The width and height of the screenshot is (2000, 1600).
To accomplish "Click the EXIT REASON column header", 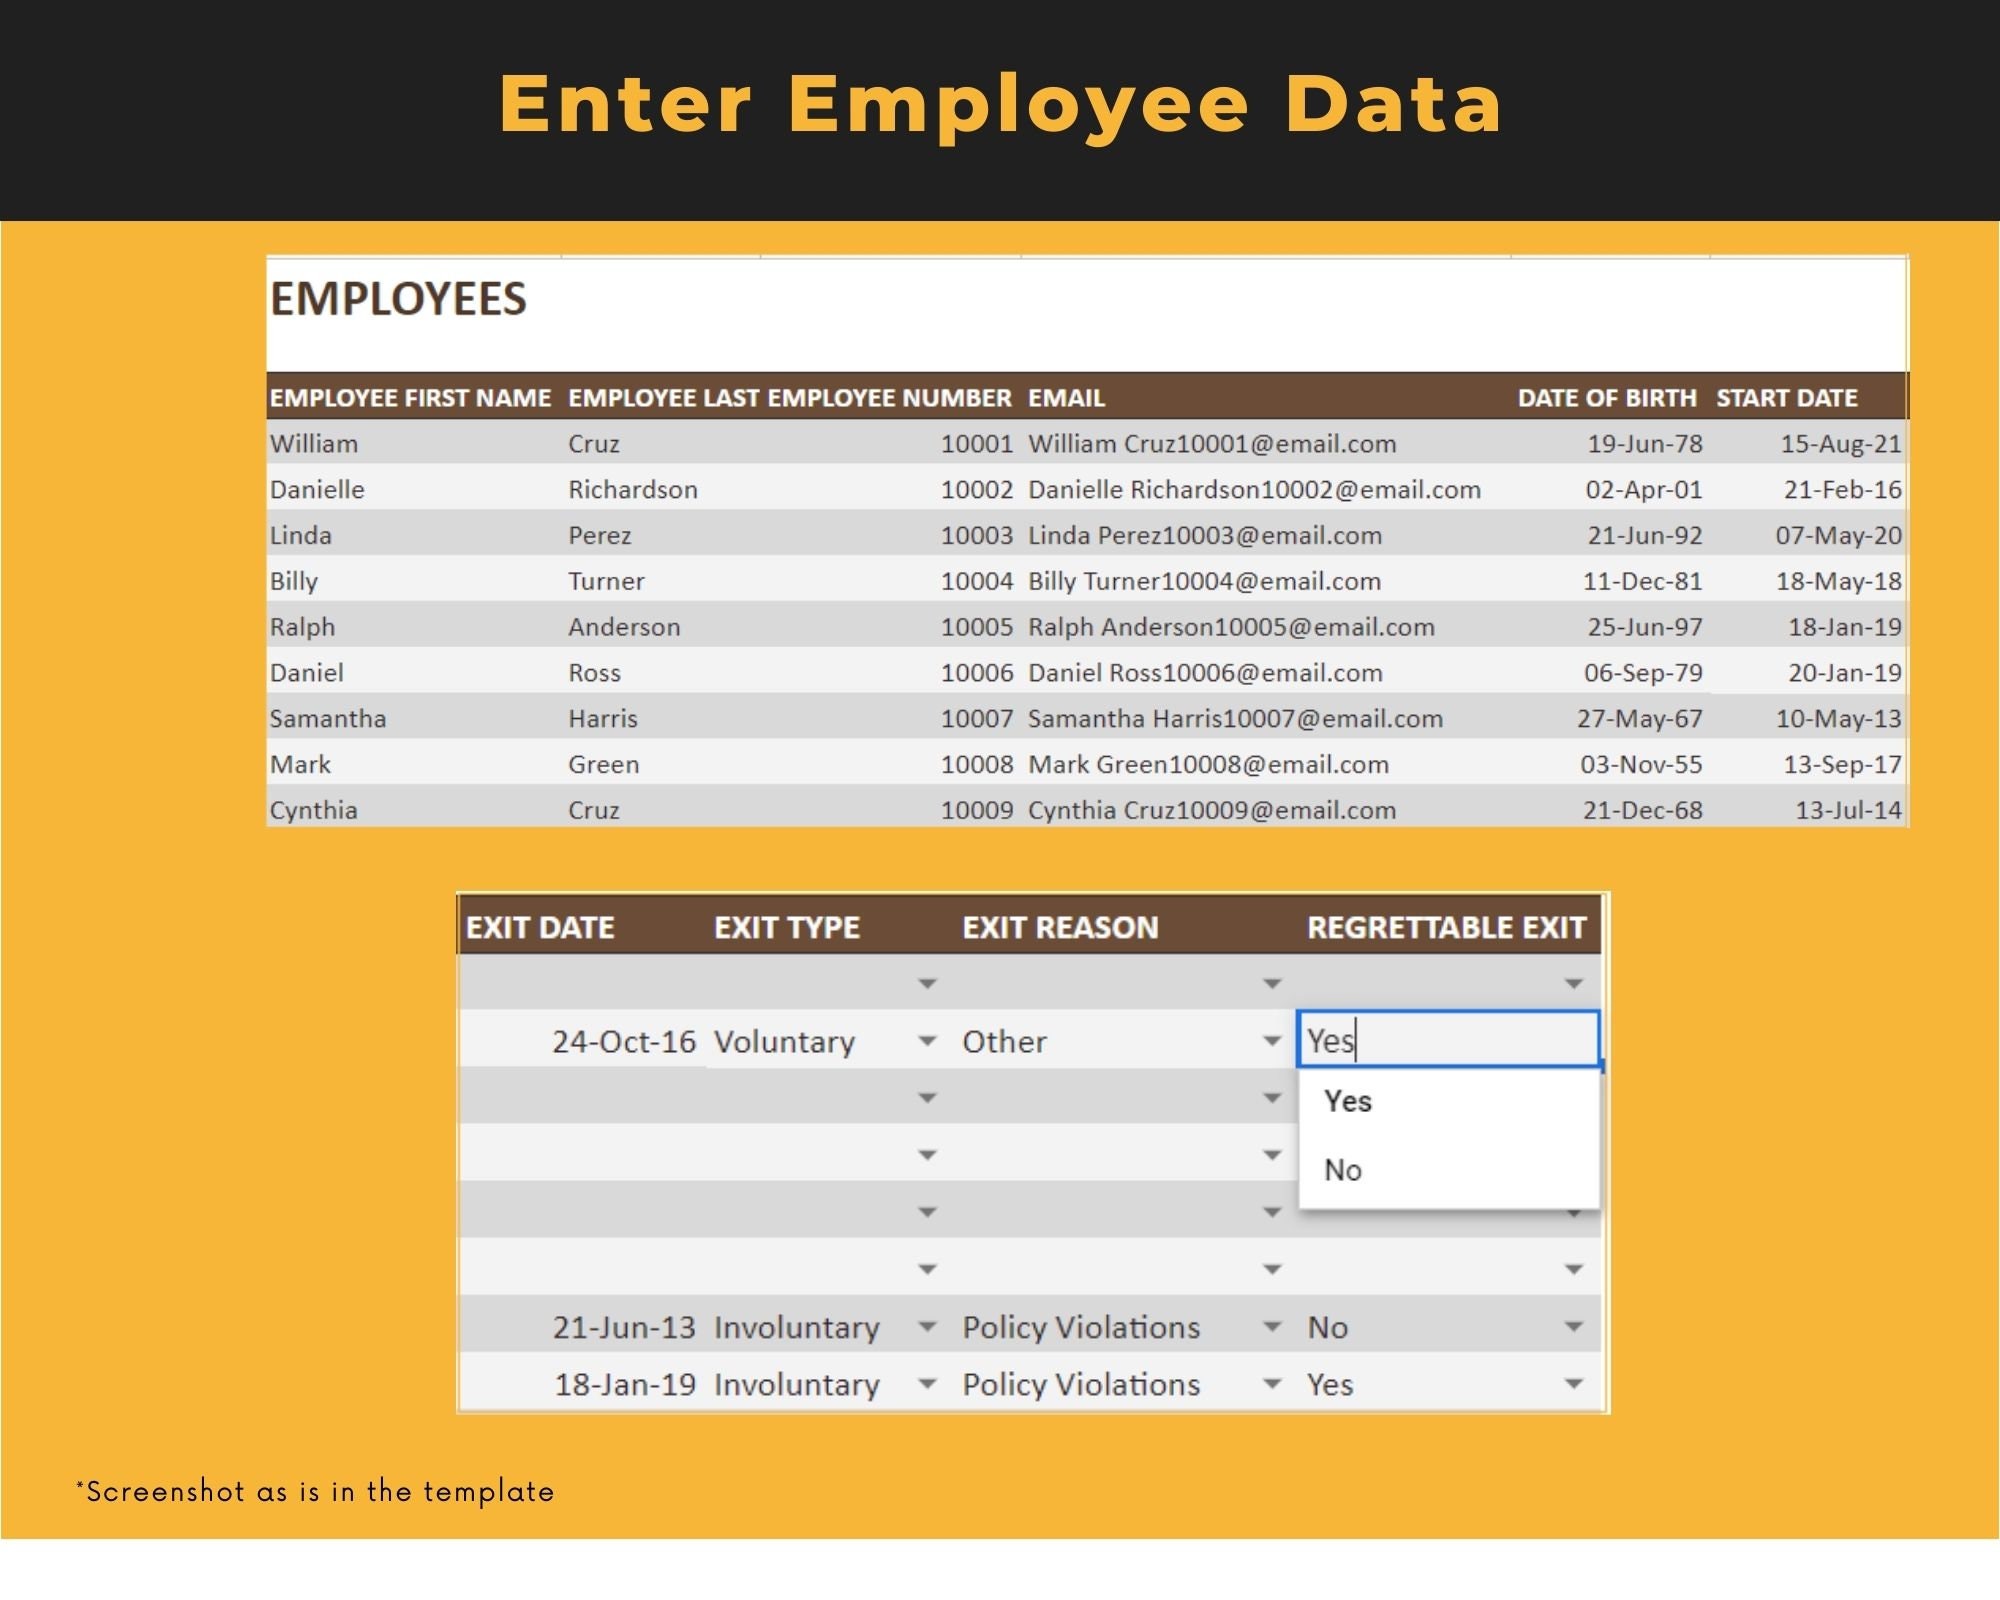I will click(1060, 927).
